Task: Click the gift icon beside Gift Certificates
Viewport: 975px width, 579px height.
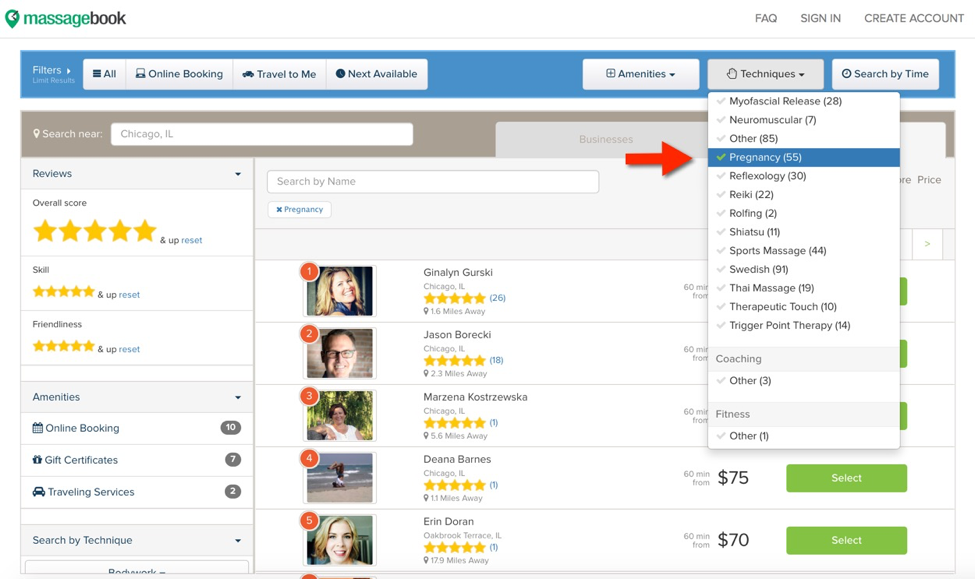Action: pos(37,460)
